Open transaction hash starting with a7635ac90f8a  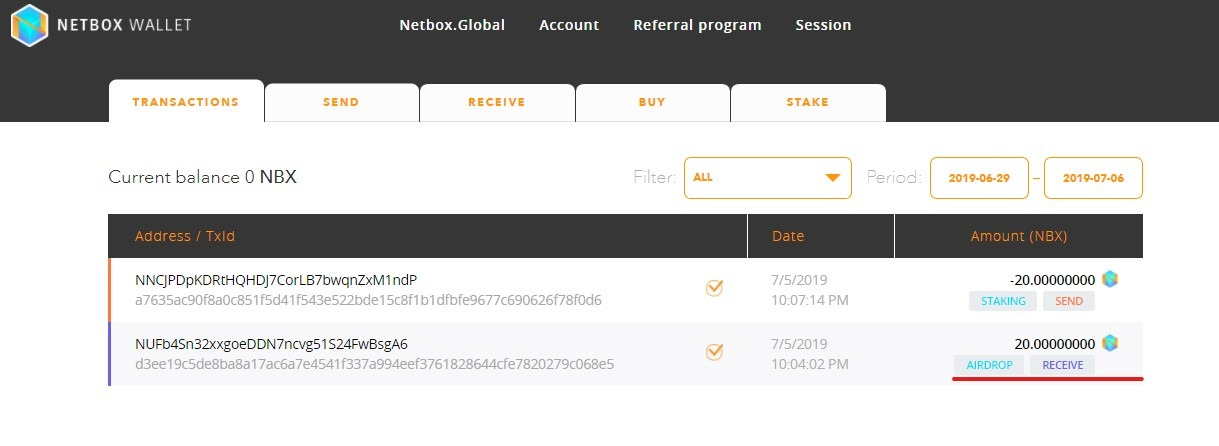point(368,300)
